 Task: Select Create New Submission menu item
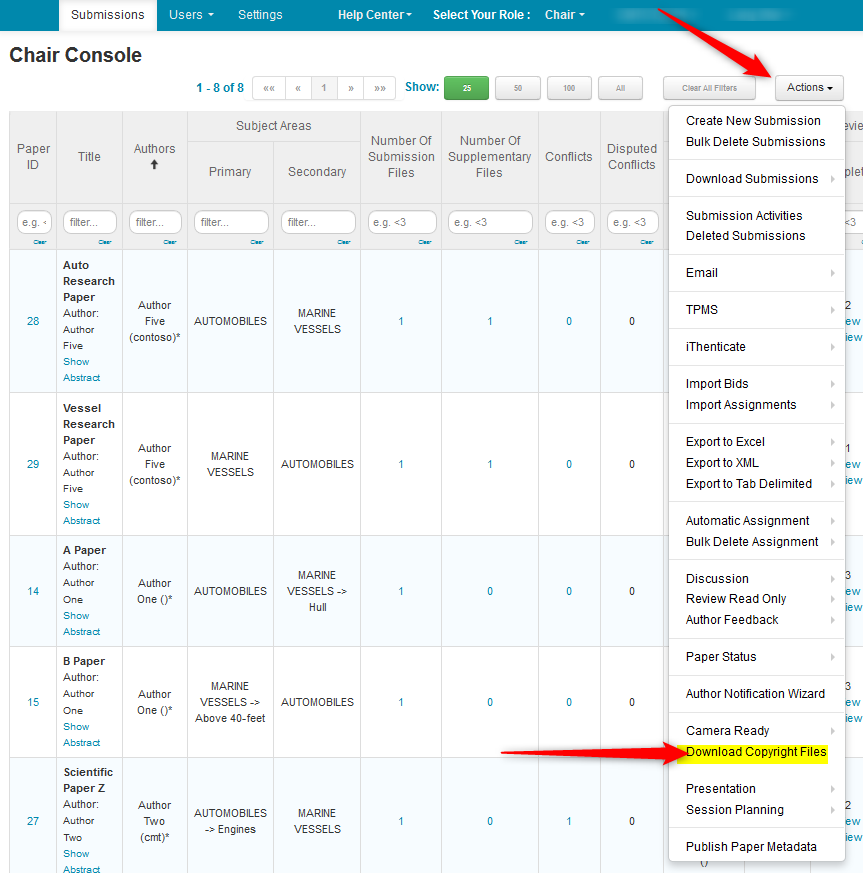[753, 121]
